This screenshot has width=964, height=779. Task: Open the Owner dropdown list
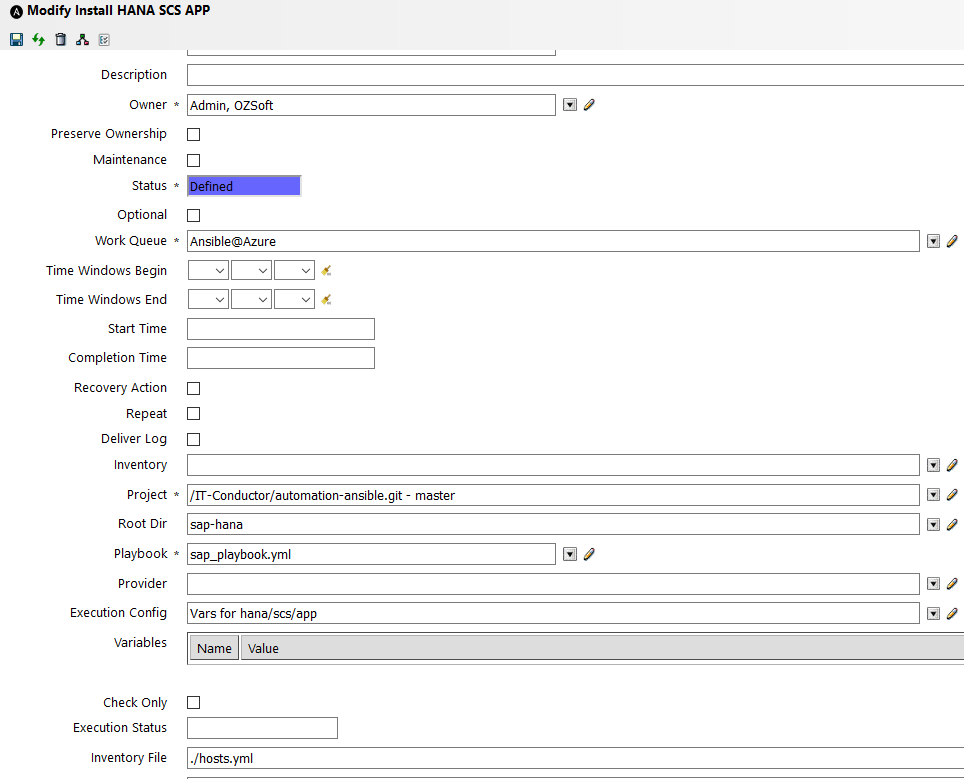570,105
